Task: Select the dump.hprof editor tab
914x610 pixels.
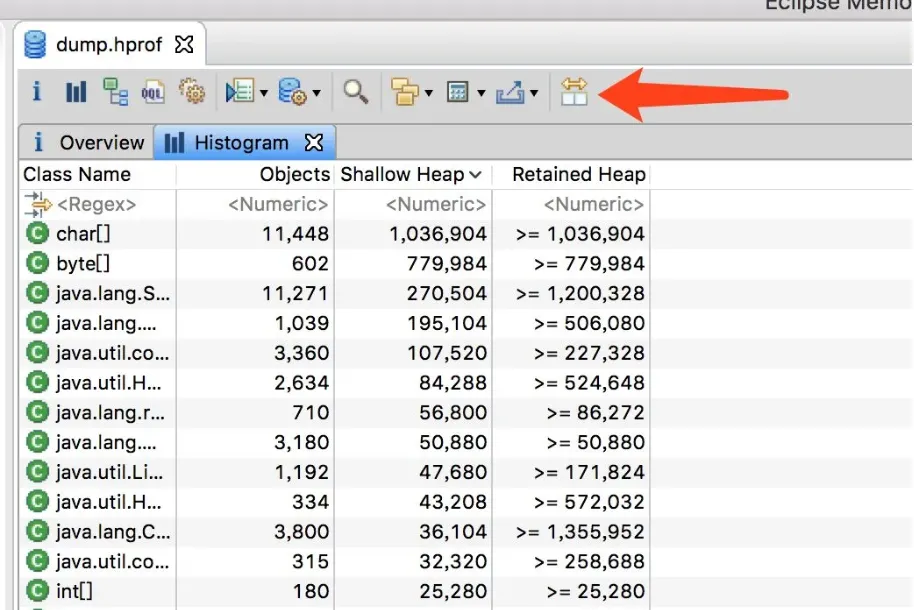Action: [110, 44]
